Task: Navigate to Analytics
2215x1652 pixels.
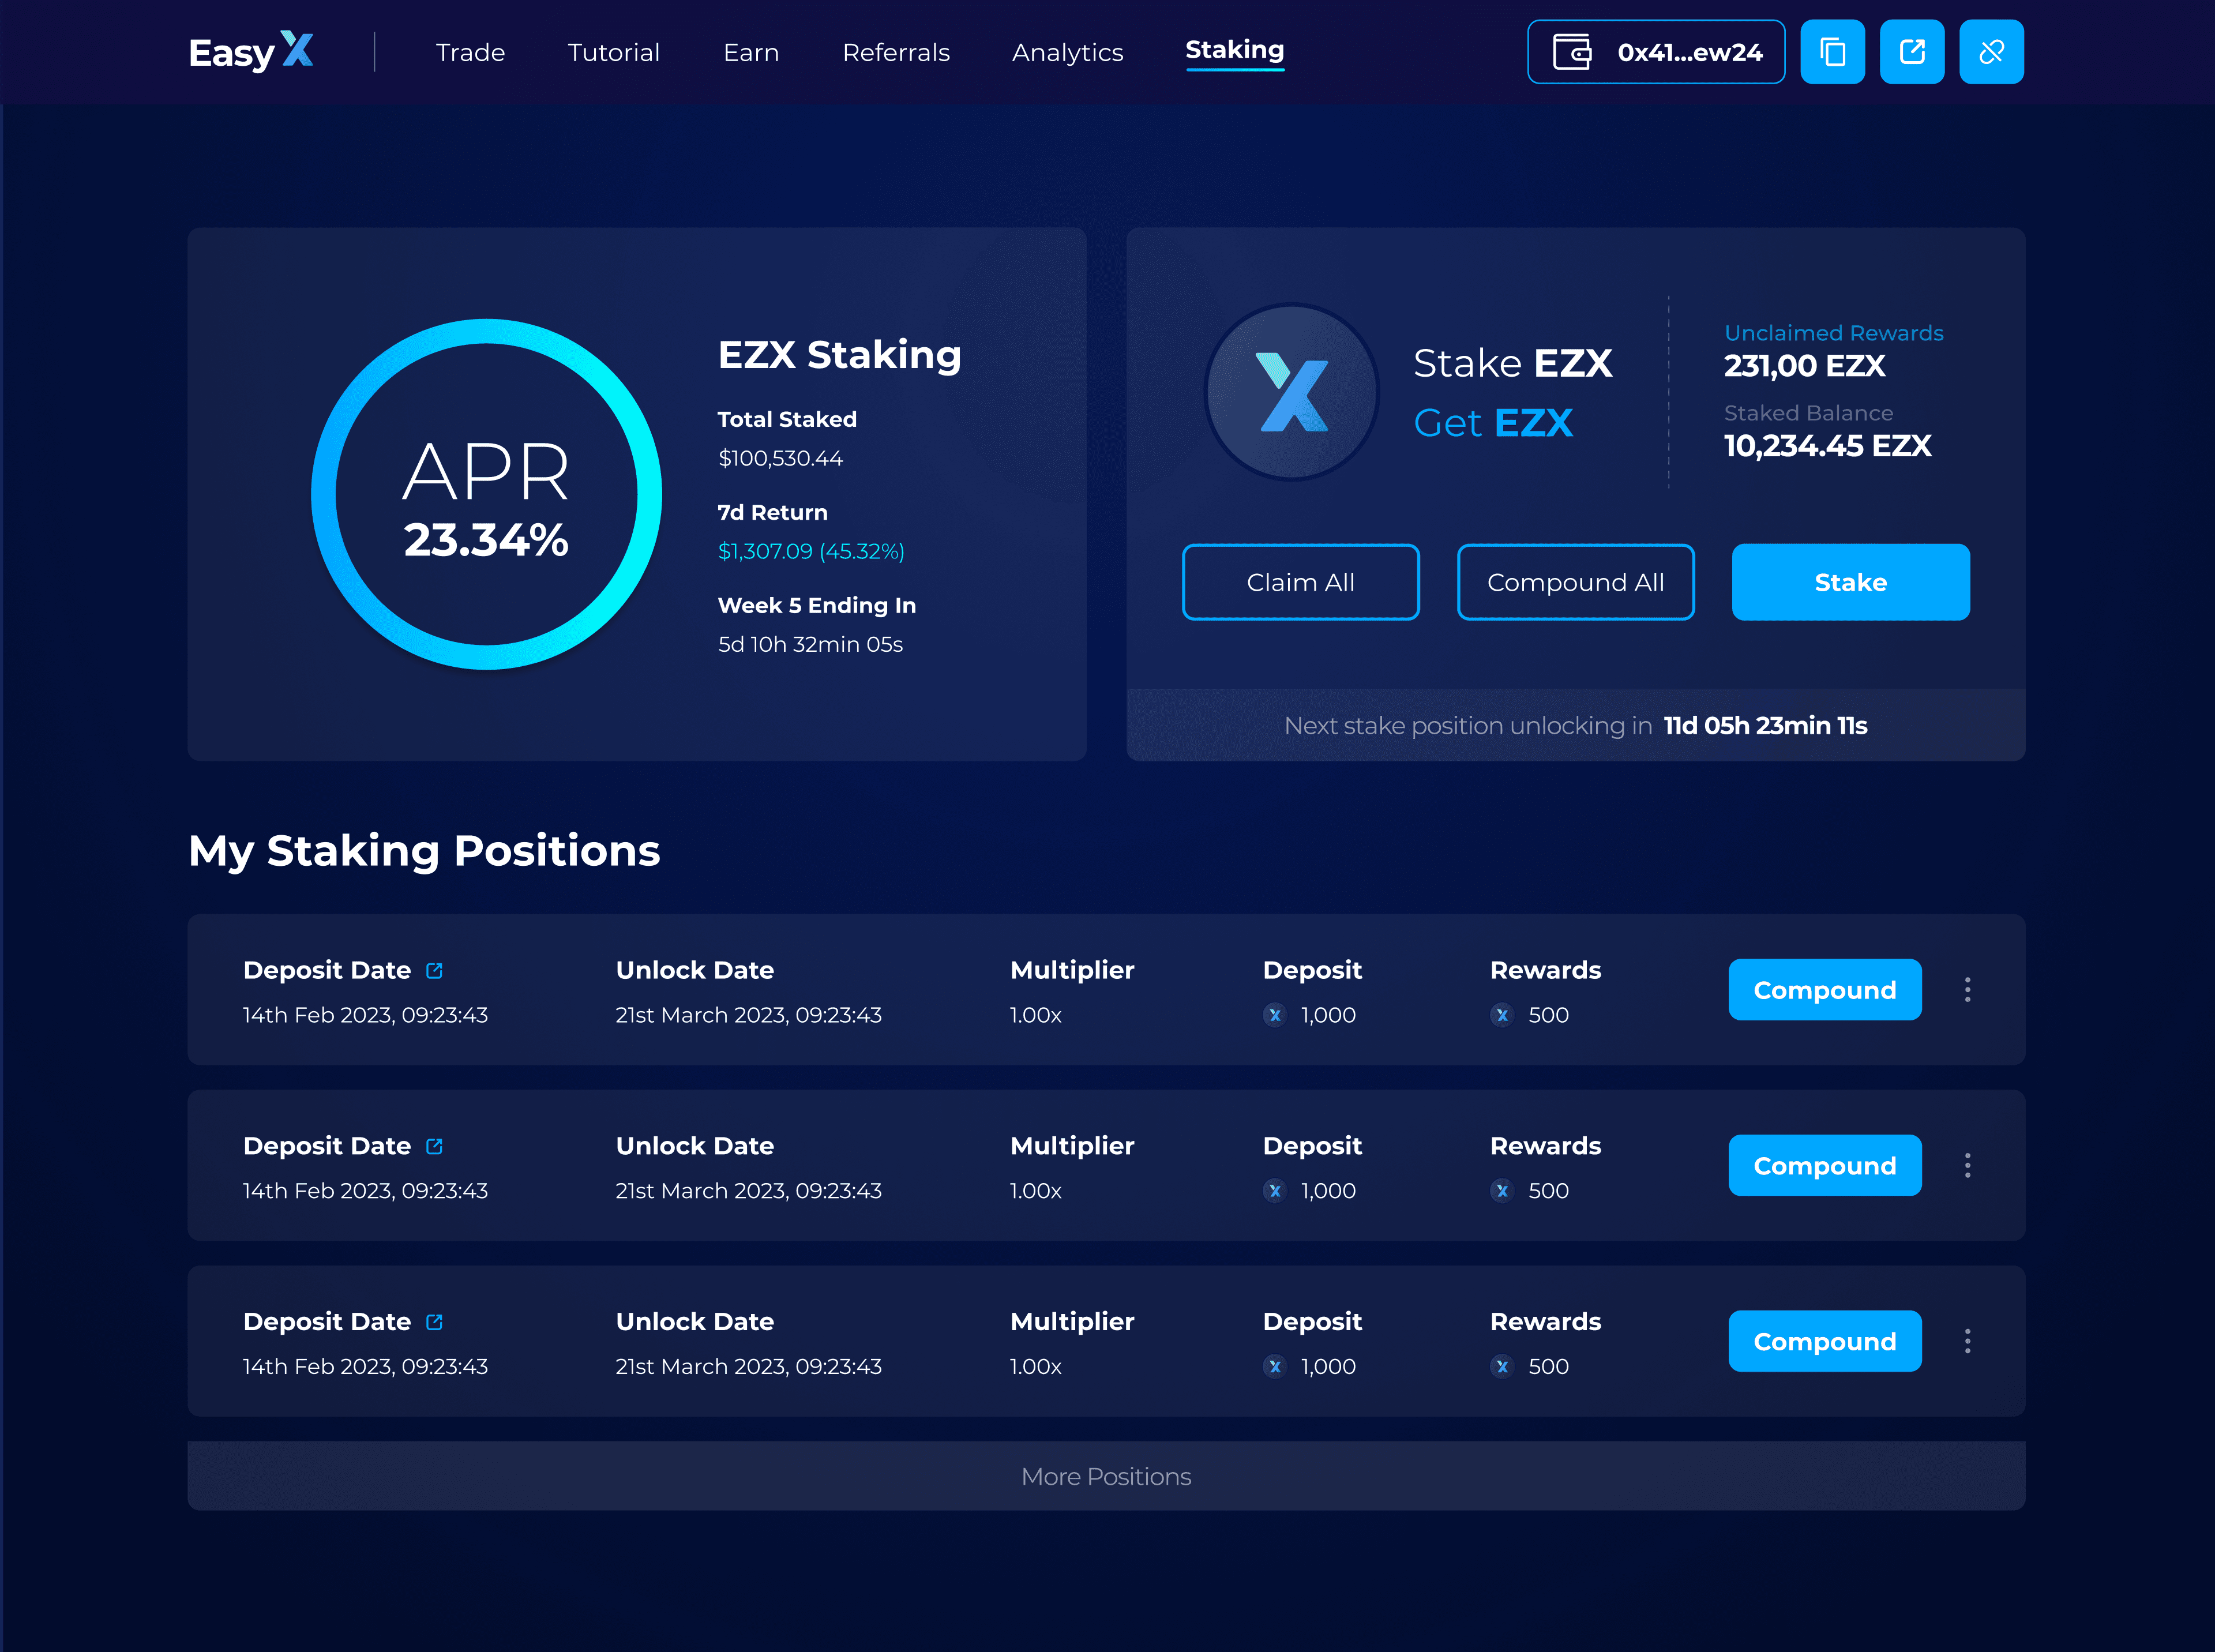Action: 1067,53
